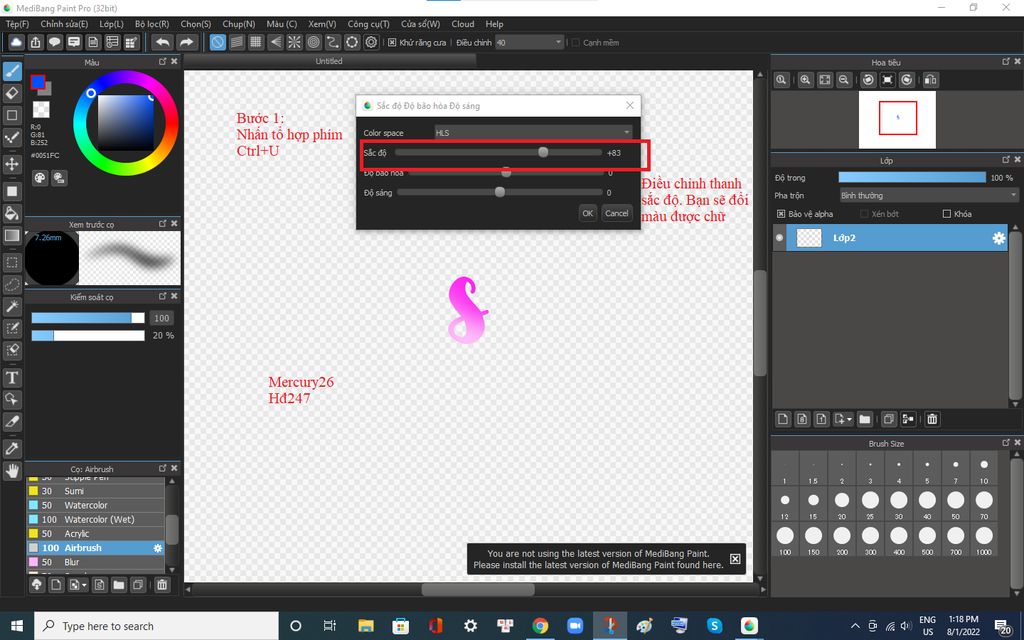Select the Eraser tool
The width and height of the screenshot is (1024, 640).
[12, 93]
